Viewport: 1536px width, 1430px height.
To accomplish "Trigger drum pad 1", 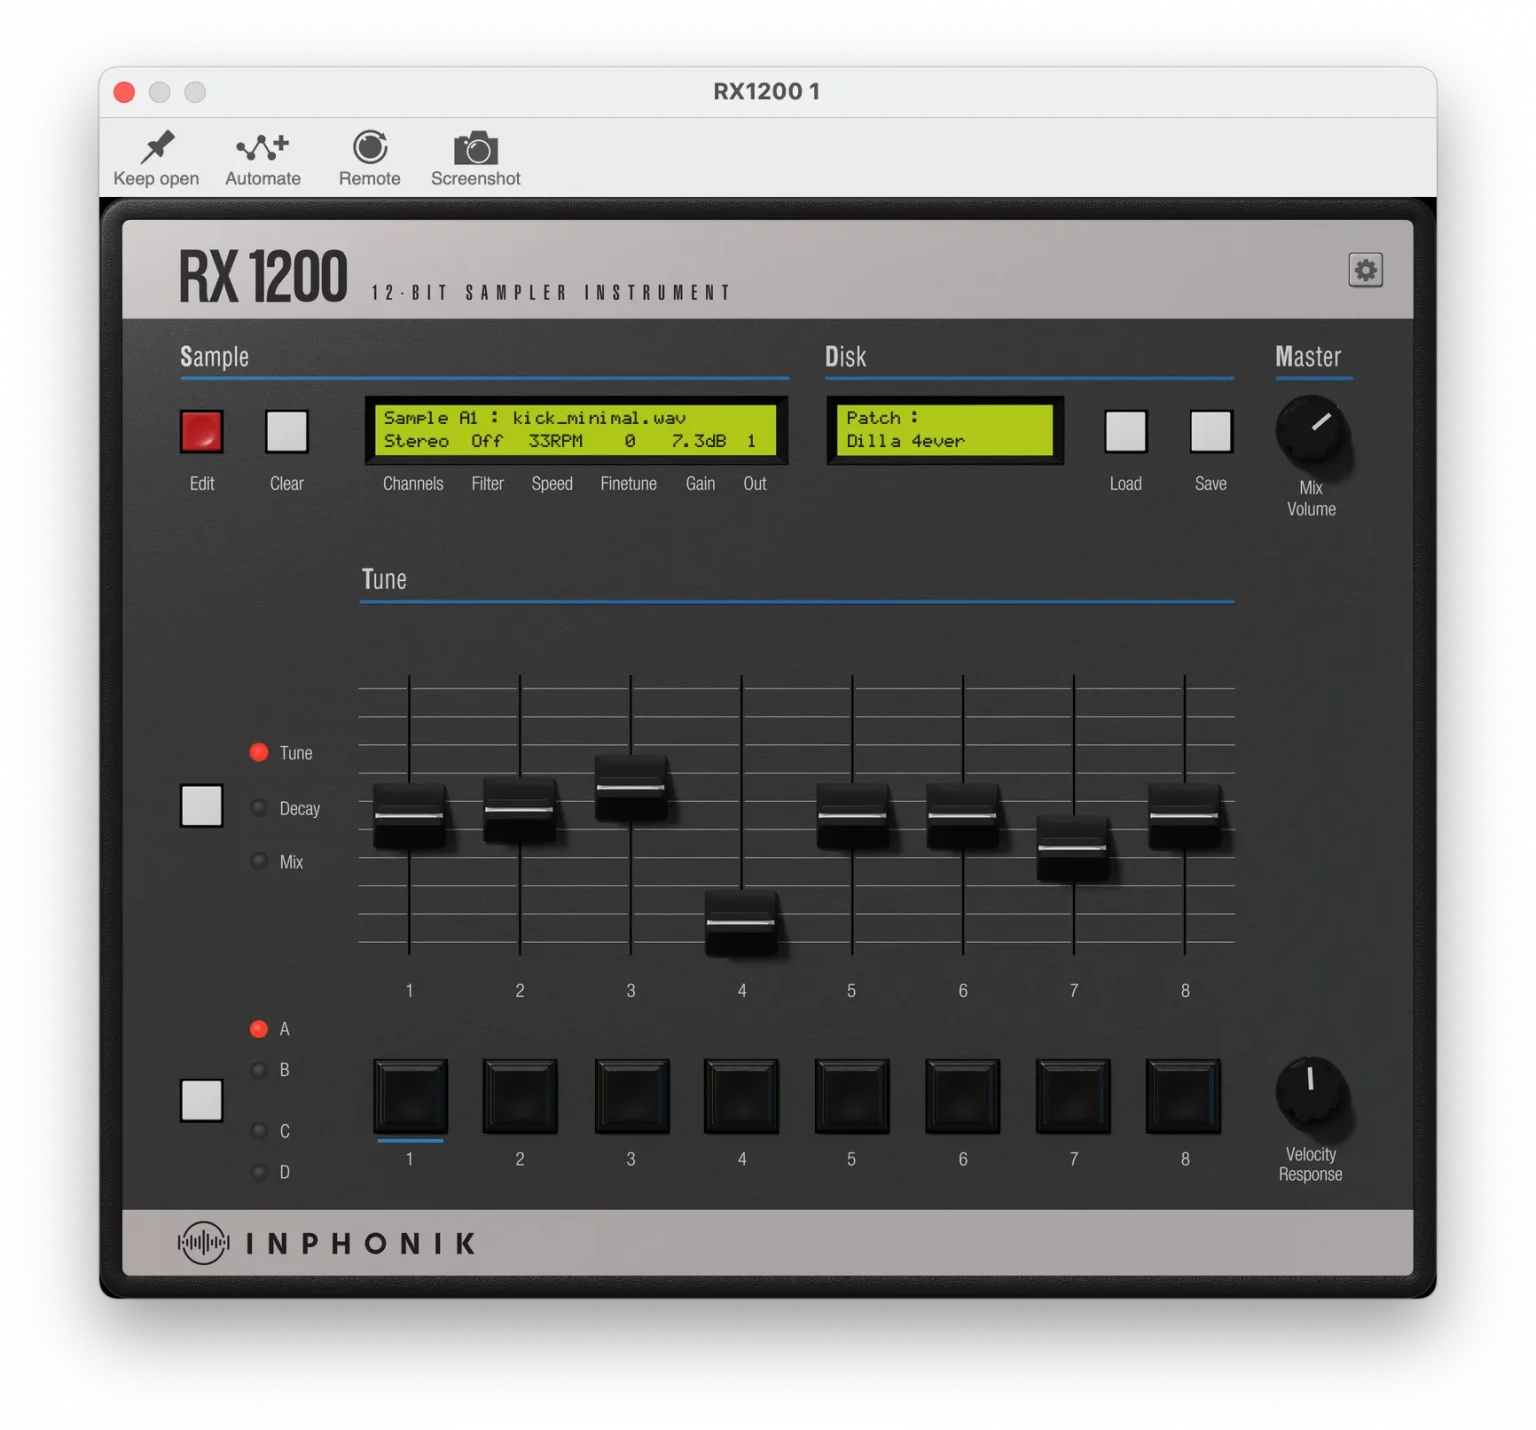I will coord(410,1096).
